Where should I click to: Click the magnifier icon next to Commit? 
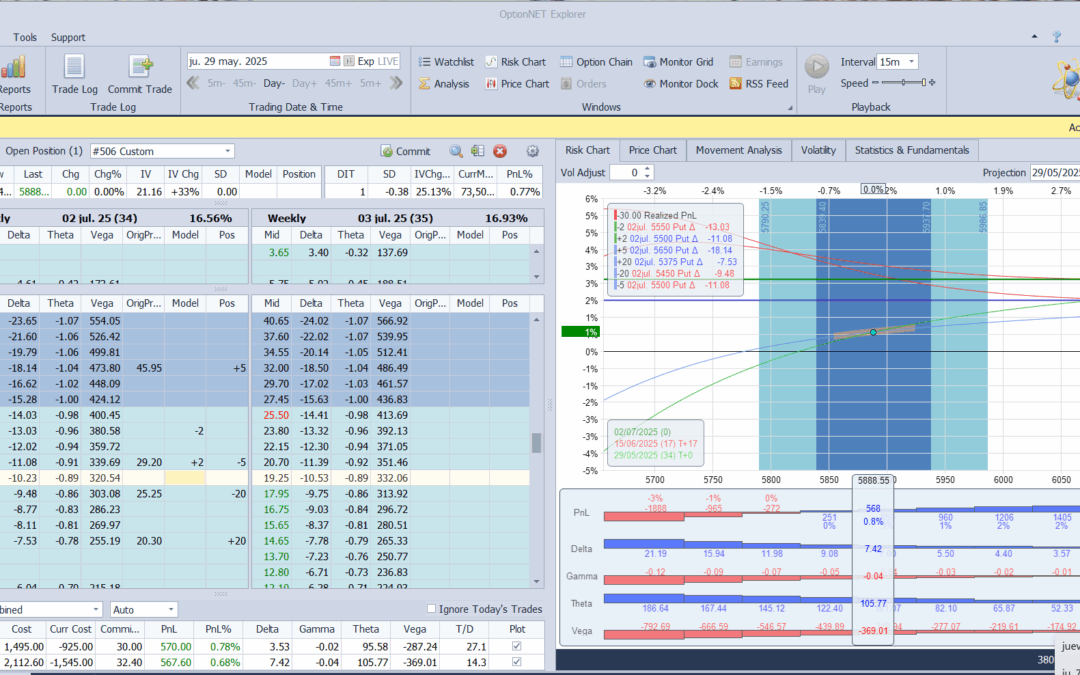click(456, 151)
